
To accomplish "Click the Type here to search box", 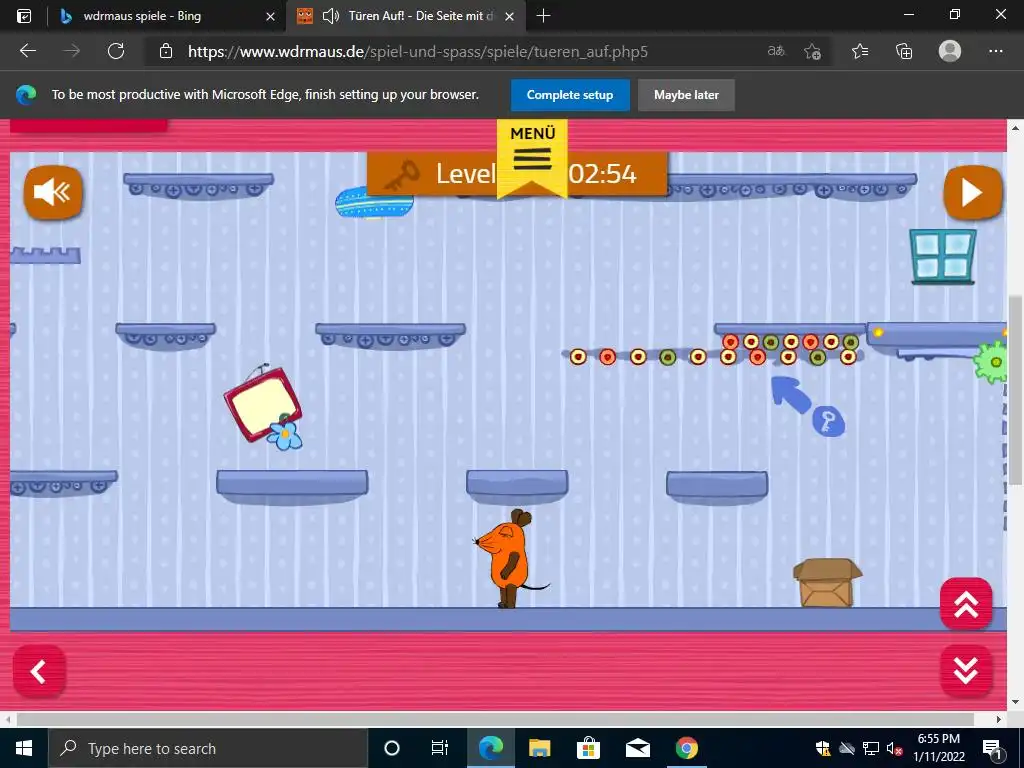I will point(208,748).
